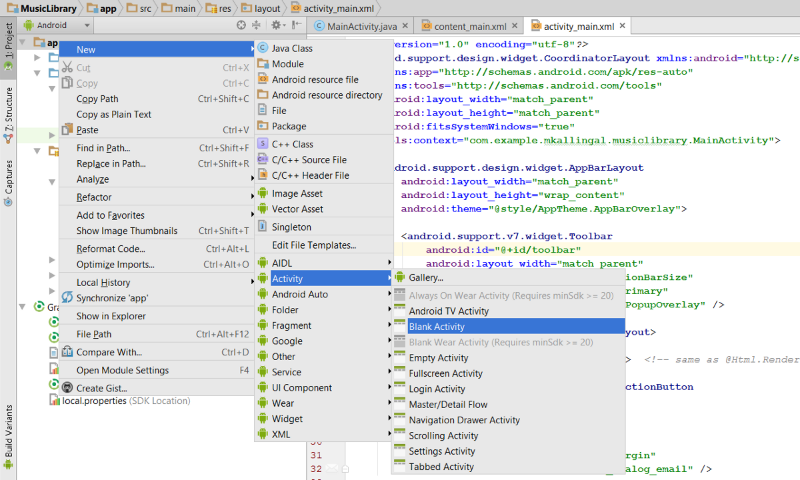Open Local History submenu

(157, 283)
